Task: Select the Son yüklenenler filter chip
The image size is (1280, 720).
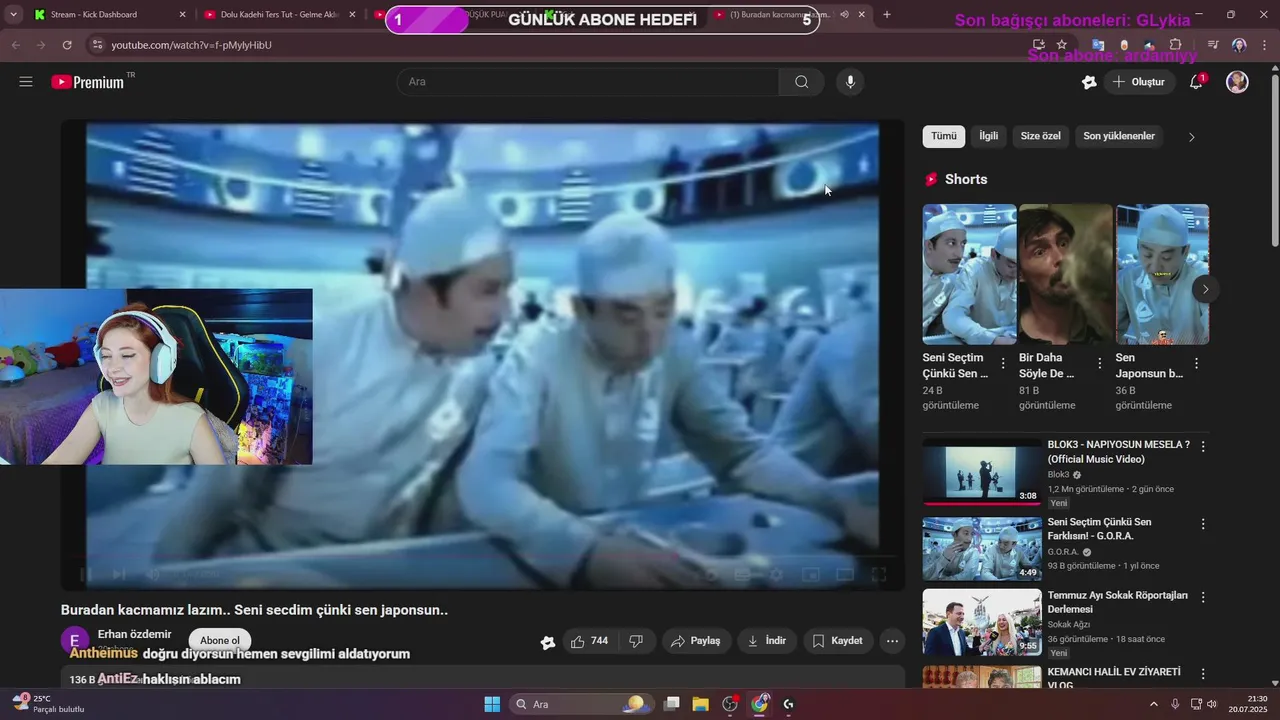Action: click(1119, 136)
